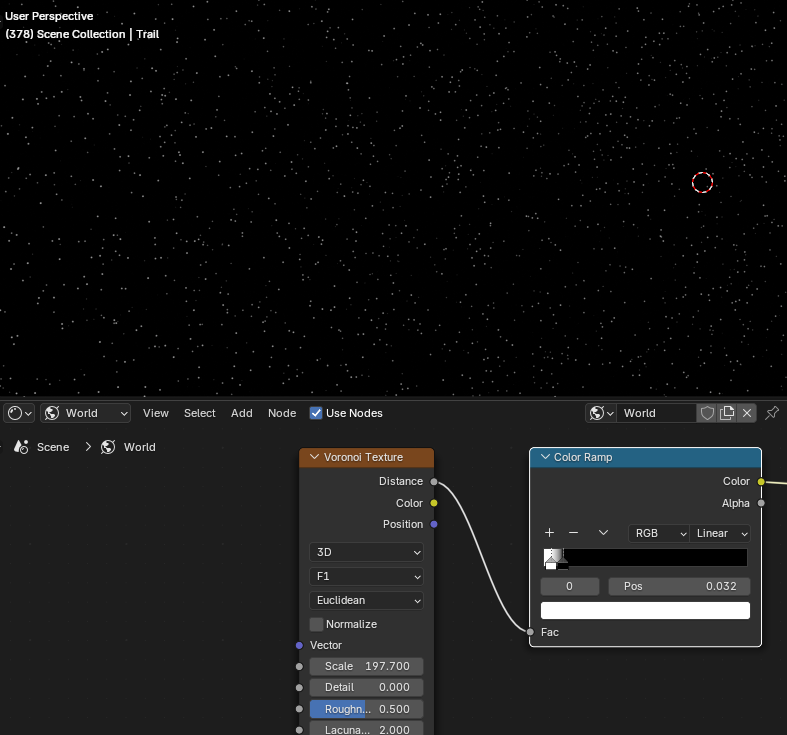The width and height of the screenshot is (787, 735).
Task: Unlink the World datablock with X icon
Action: 747,413
